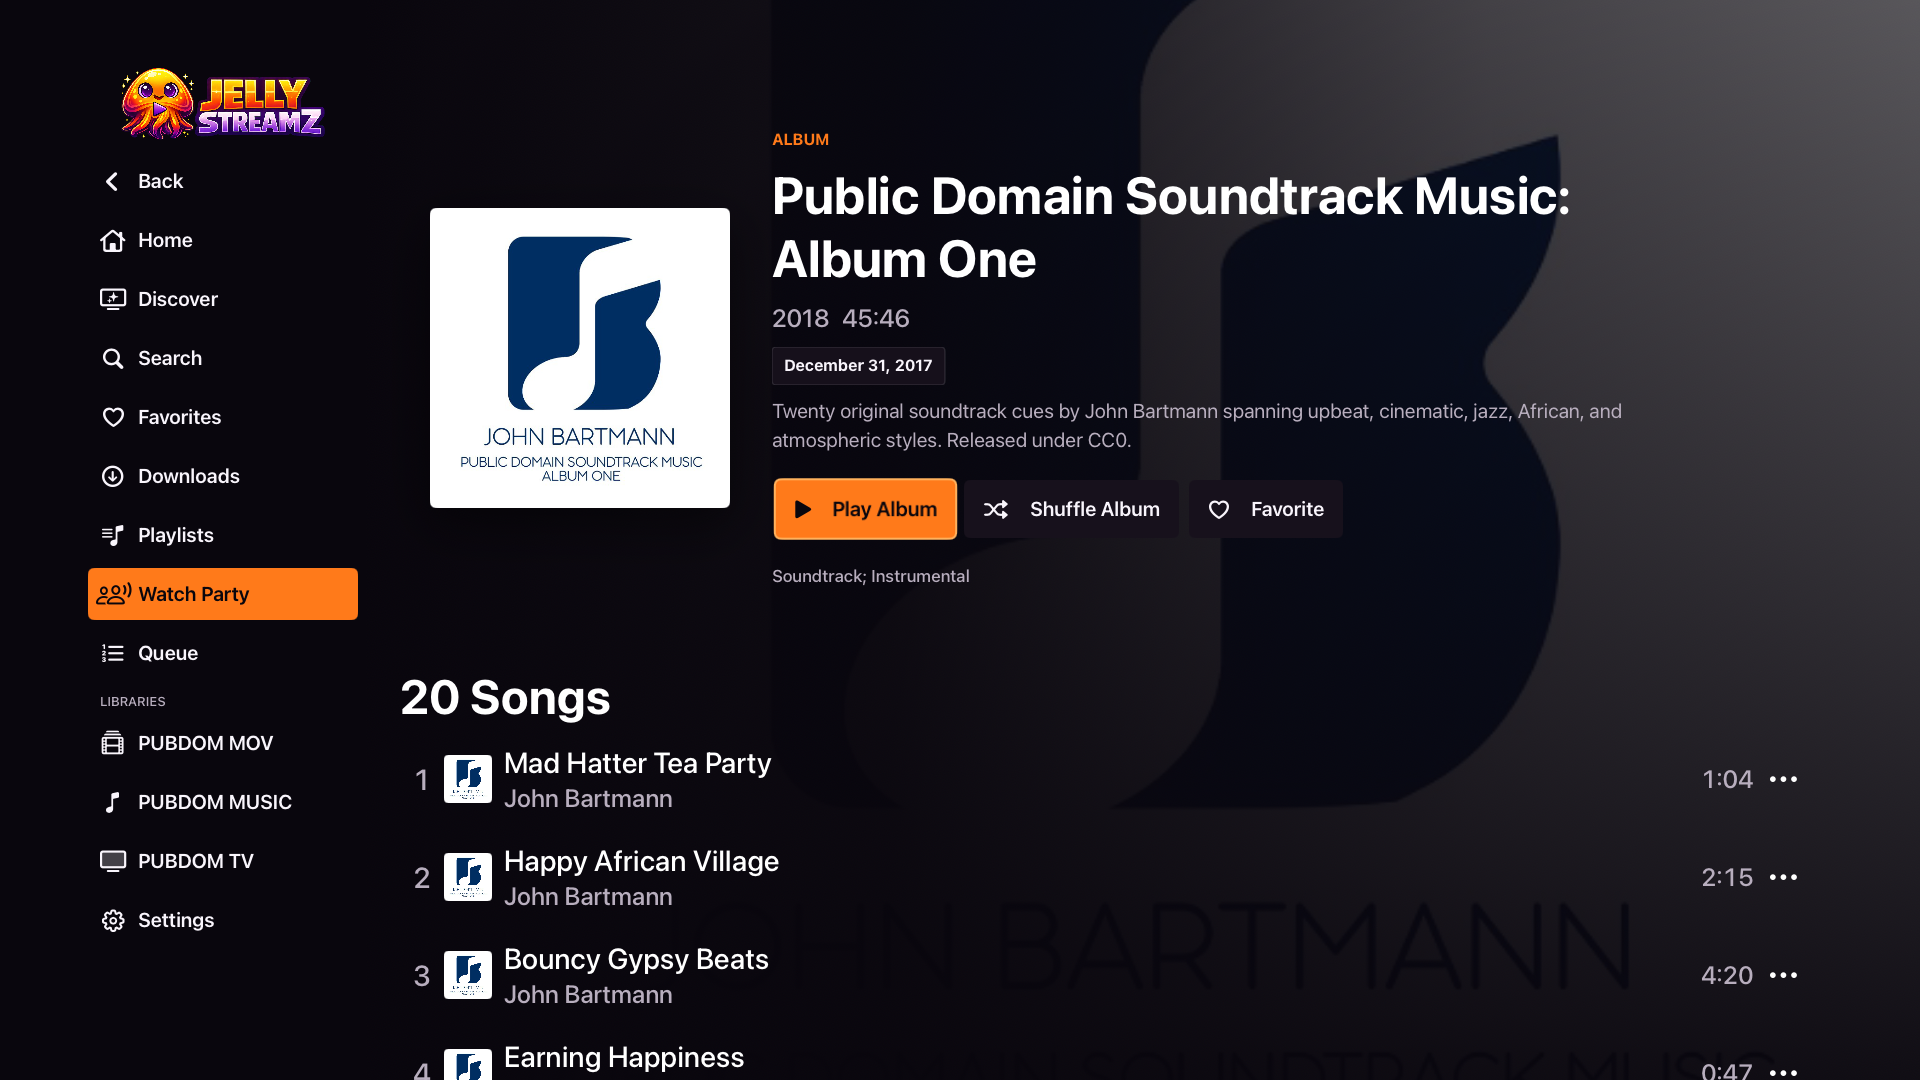The image size is (1920, 1080).
Task: Play the song Bouncy Gypsy Beats
Action: [636, 959]
